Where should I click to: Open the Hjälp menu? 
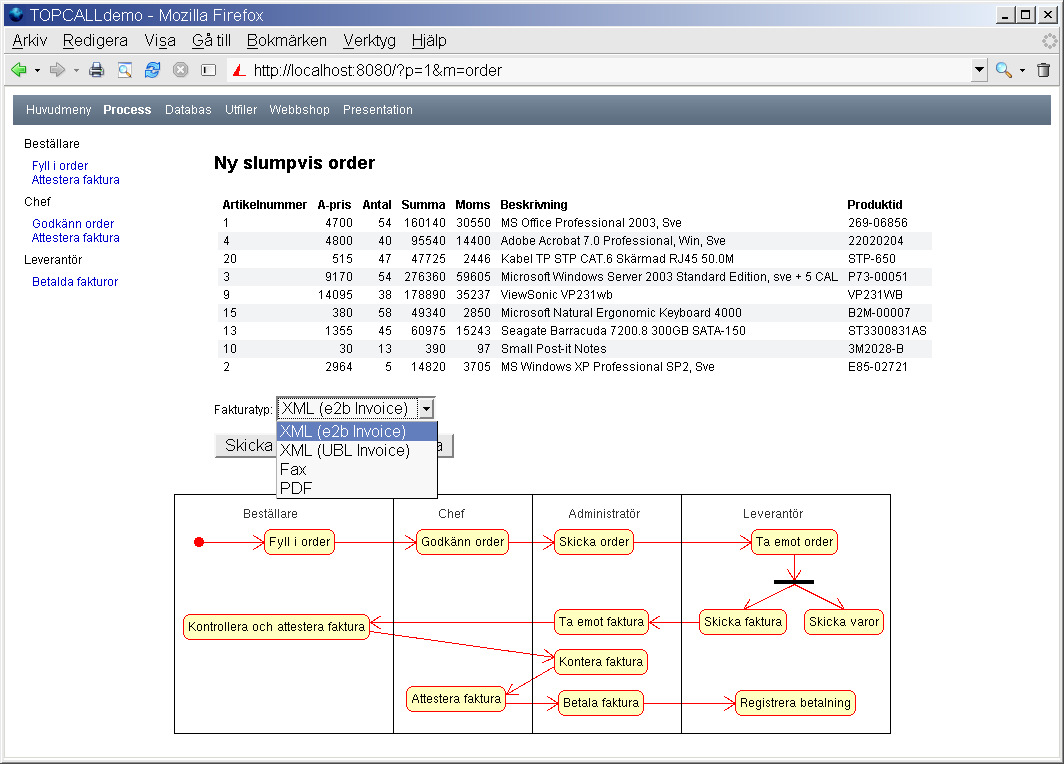pyautogui.click(x=429, y=41)
